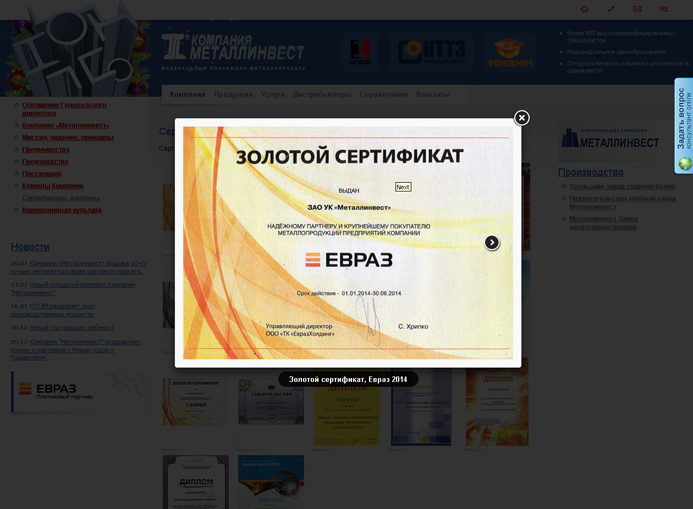Viewport: 693px width, 509px height.
Task: Open Обращение Генерального директора link
Action: point(64,109)
